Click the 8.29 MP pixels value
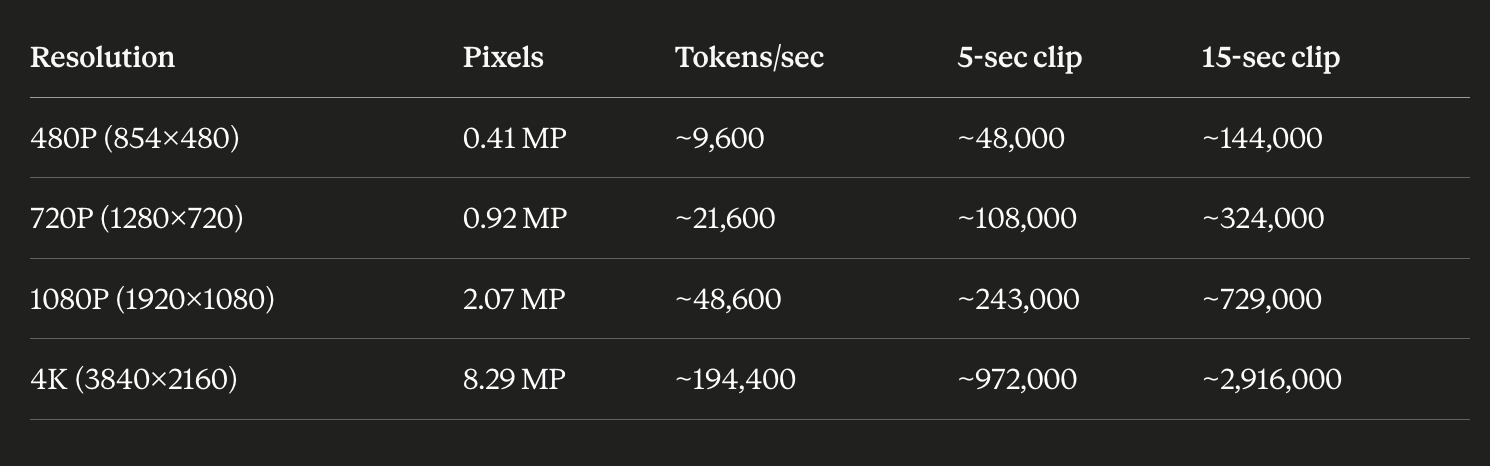The width and height of the screenshot is (1490, 466). (514, 379)
